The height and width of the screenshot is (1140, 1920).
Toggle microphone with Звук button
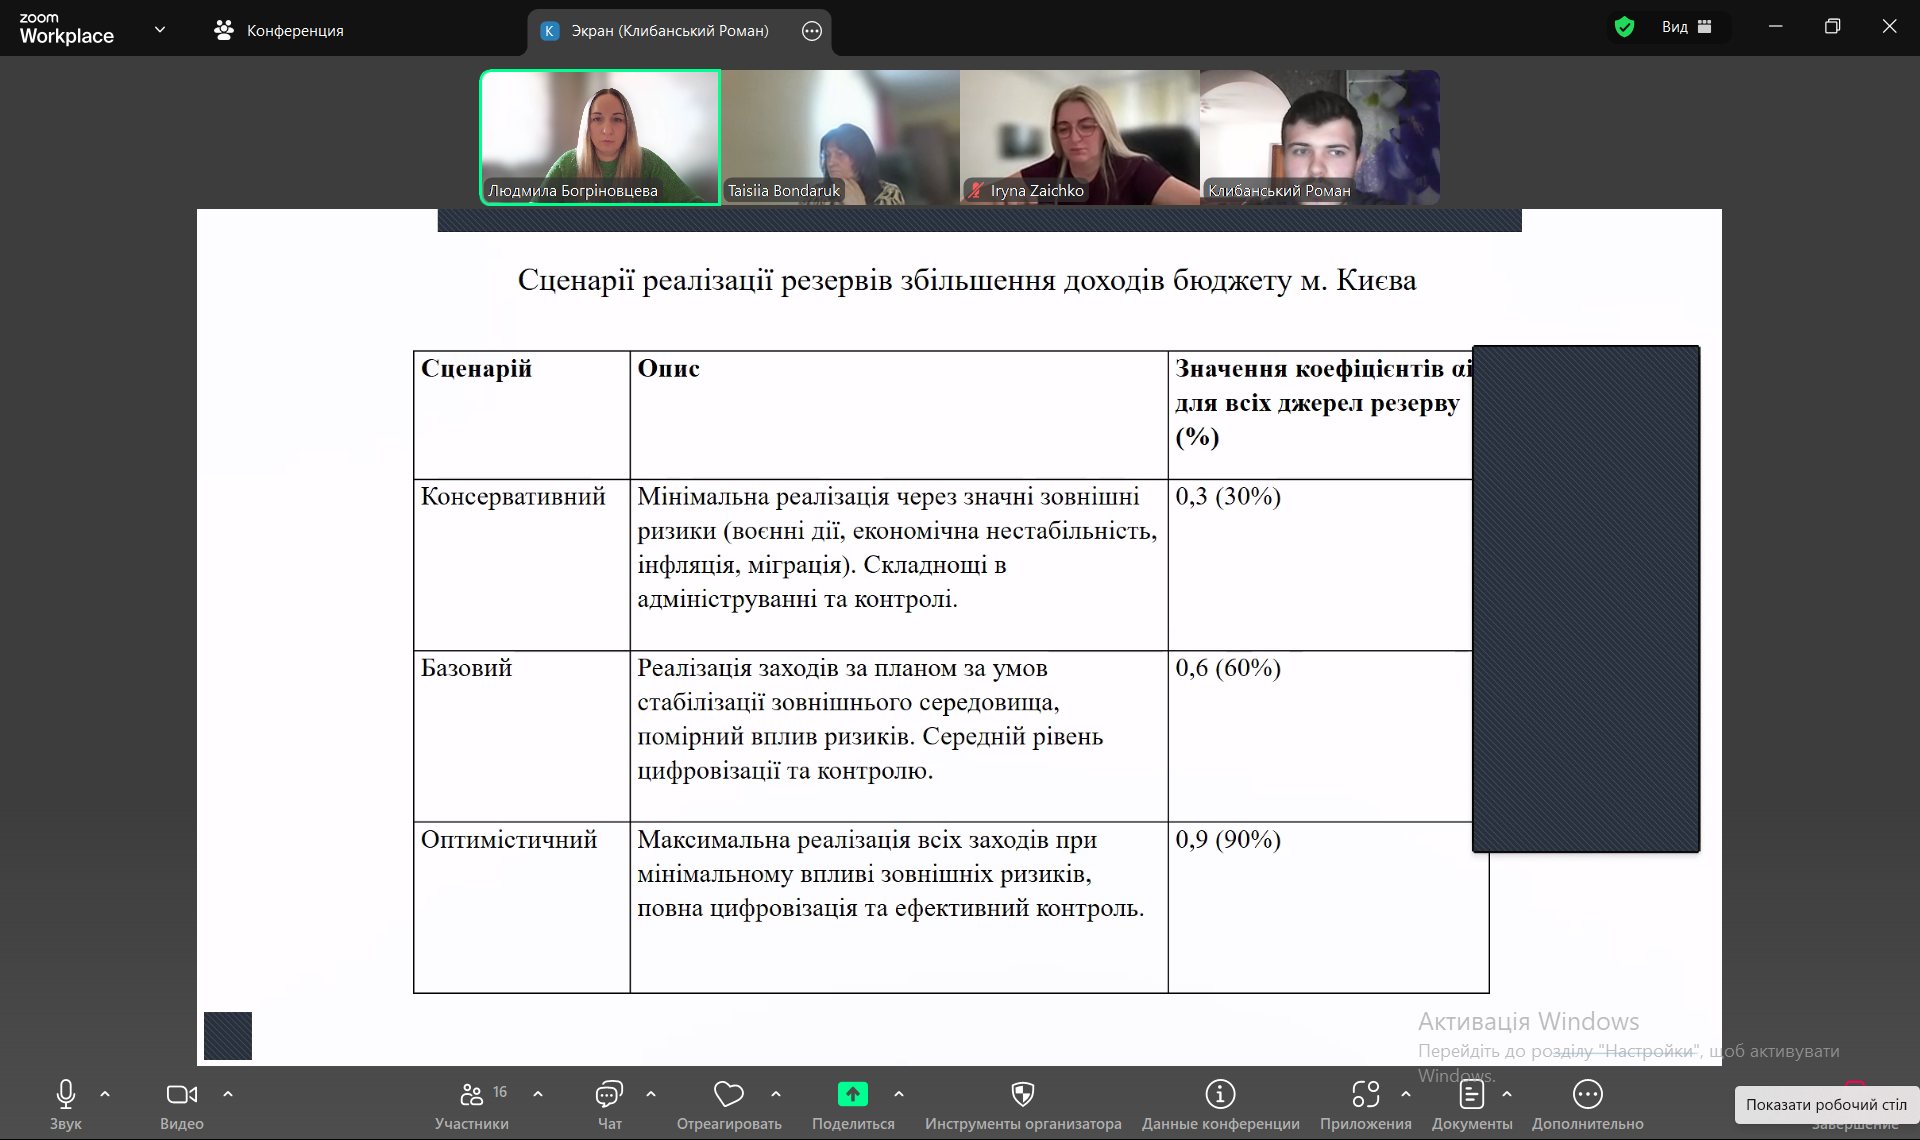[x=66, y=1095]
